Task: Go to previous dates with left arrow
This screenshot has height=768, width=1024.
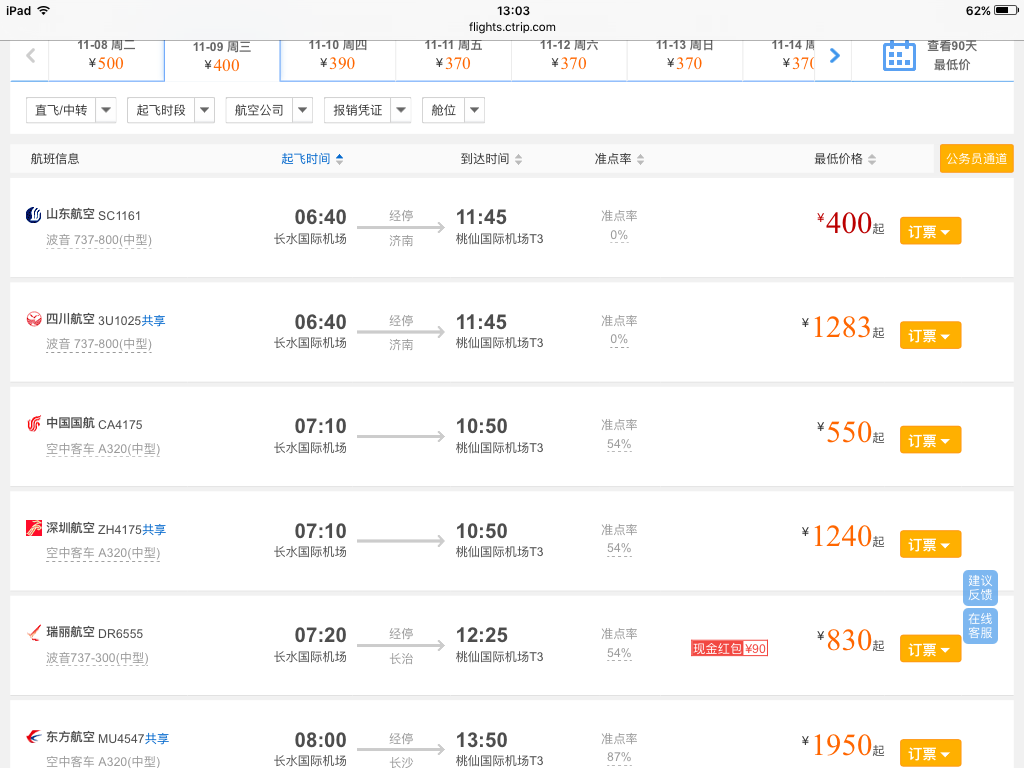Action: pyautogui.click(x=31, y=56)
